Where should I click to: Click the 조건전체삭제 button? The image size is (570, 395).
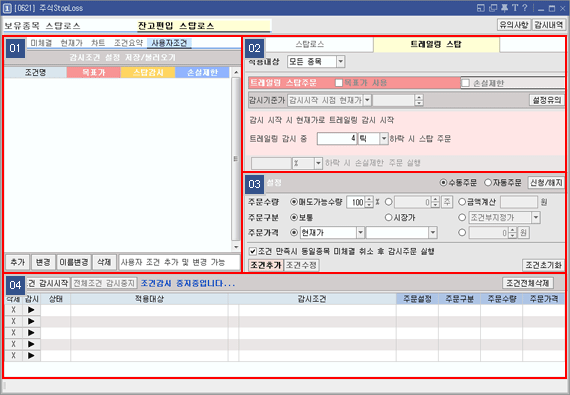[x=528, y=283]
